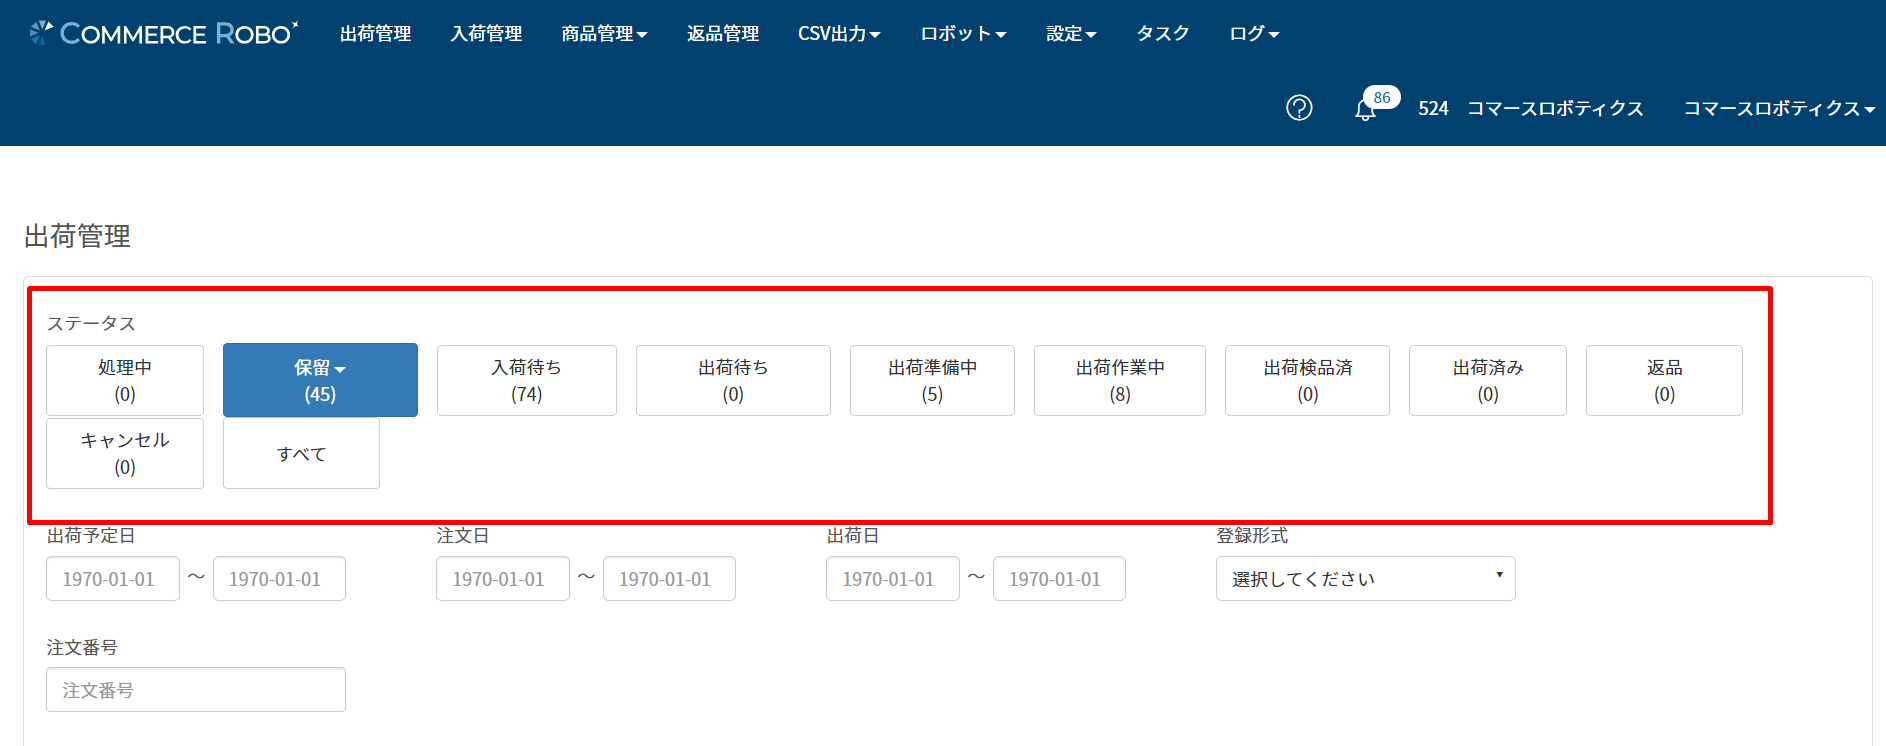The height and width of the screenshot is (746, 1886).
Task: Open the 入荷管理 menu item
Action: pyautogui.click(x=486, y=34)
